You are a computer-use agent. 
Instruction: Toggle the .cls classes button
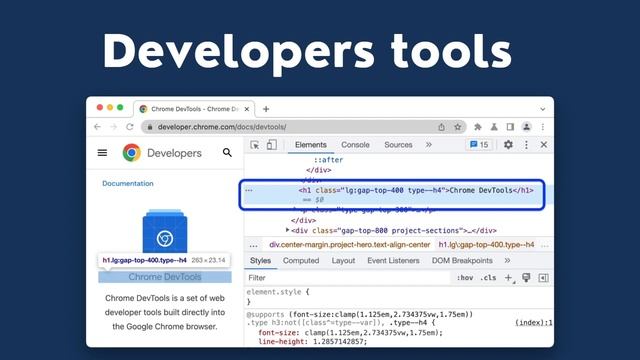click(488, 278)
